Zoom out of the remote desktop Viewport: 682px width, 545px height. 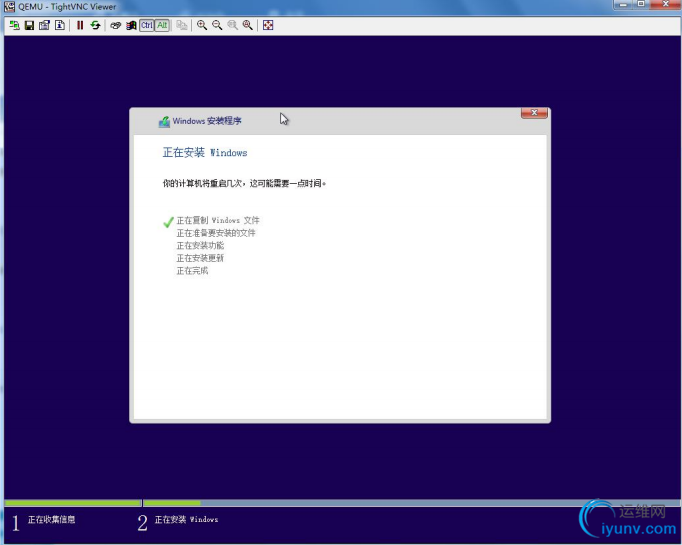coord(217,25)
